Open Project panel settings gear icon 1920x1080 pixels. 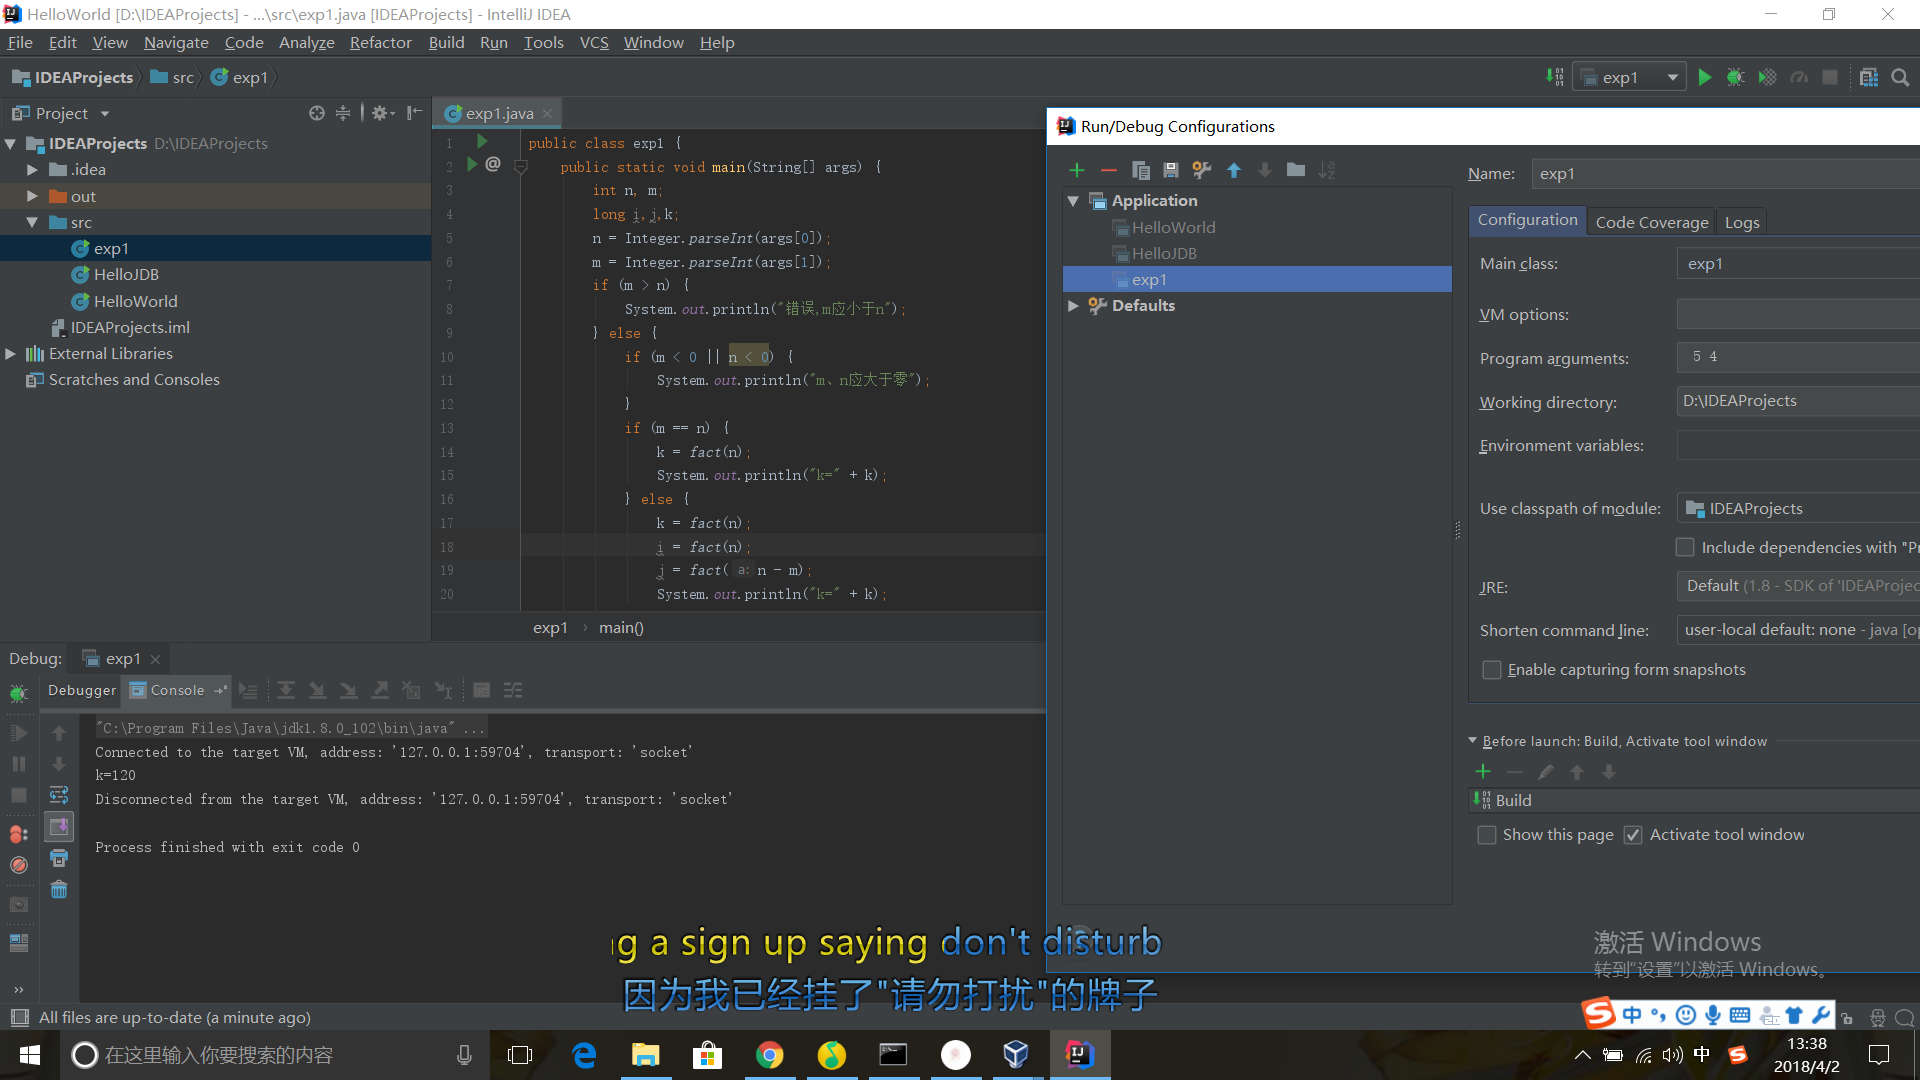tap(383, 113)
